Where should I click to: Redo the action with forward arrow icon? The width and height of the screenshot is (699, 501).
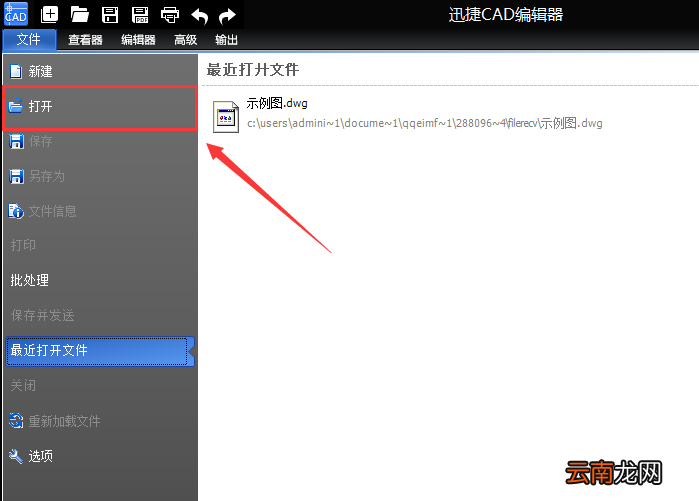click(227, 16)
